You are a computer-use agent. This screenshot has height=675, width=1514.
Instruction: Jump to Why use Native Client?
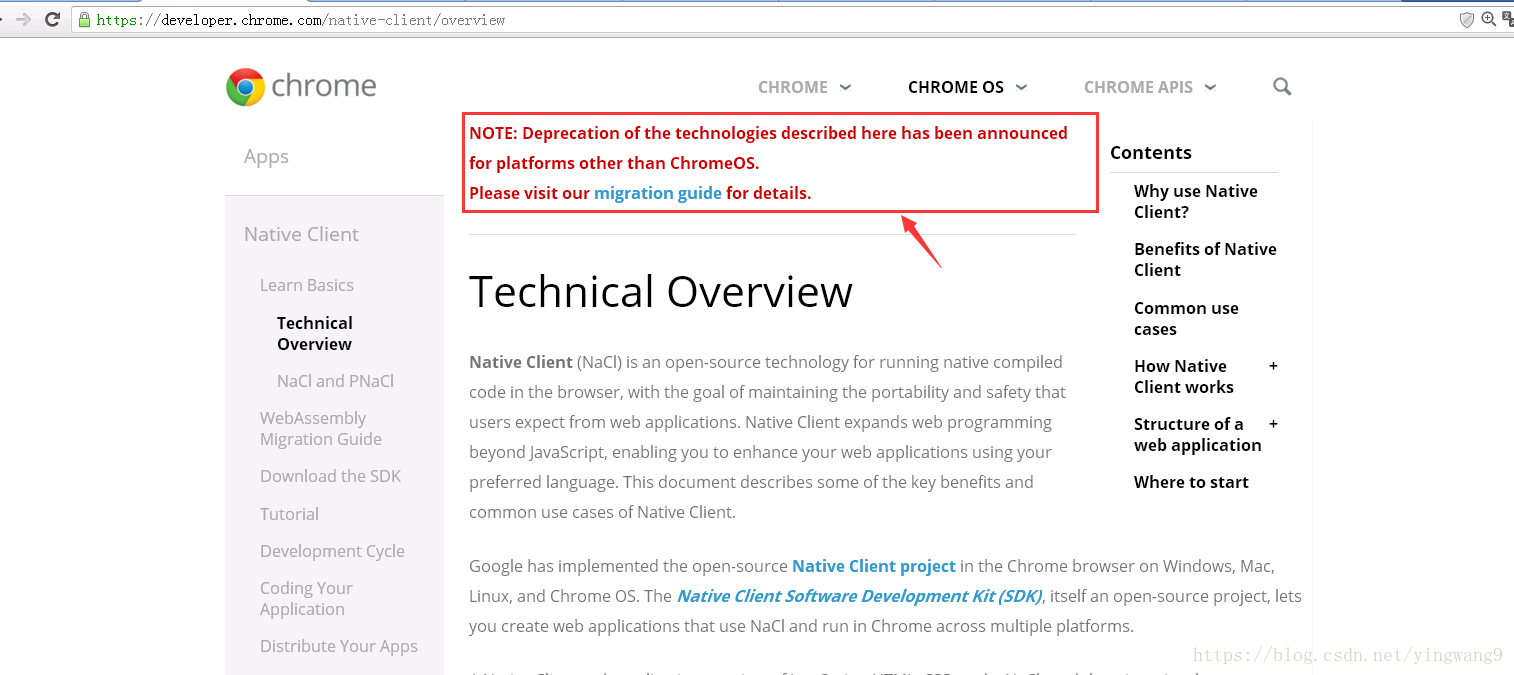pyautogui.click(x=1195, y=201)
